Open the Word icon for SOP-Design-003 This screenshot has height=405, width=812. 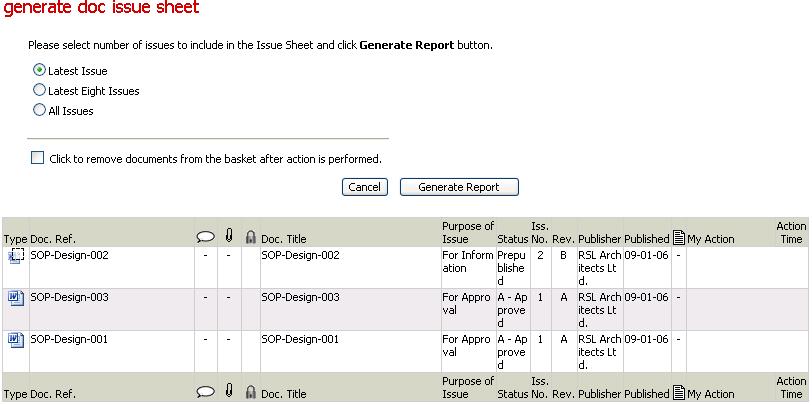pos(16,298)
